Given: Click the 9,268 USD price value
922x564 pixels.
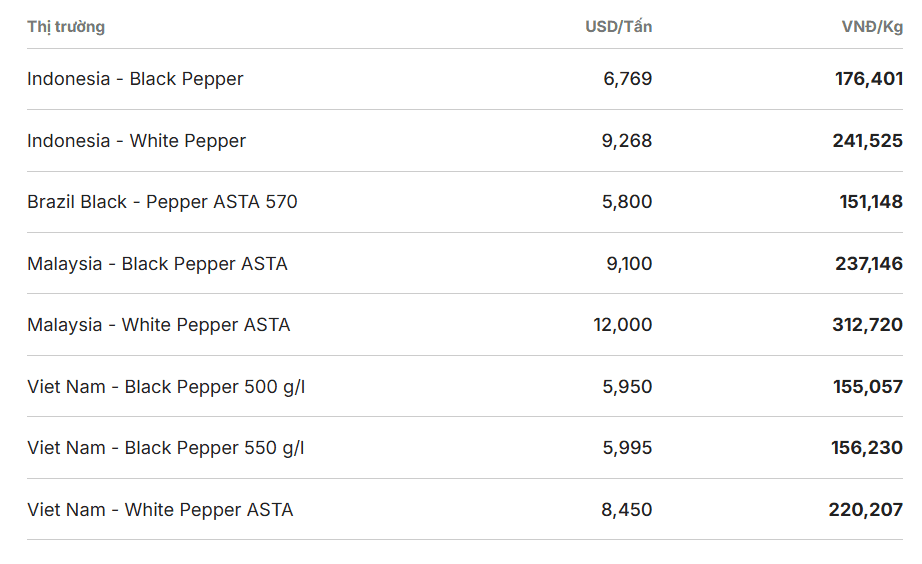Looking at the screenshot, I should pos(627,141).
